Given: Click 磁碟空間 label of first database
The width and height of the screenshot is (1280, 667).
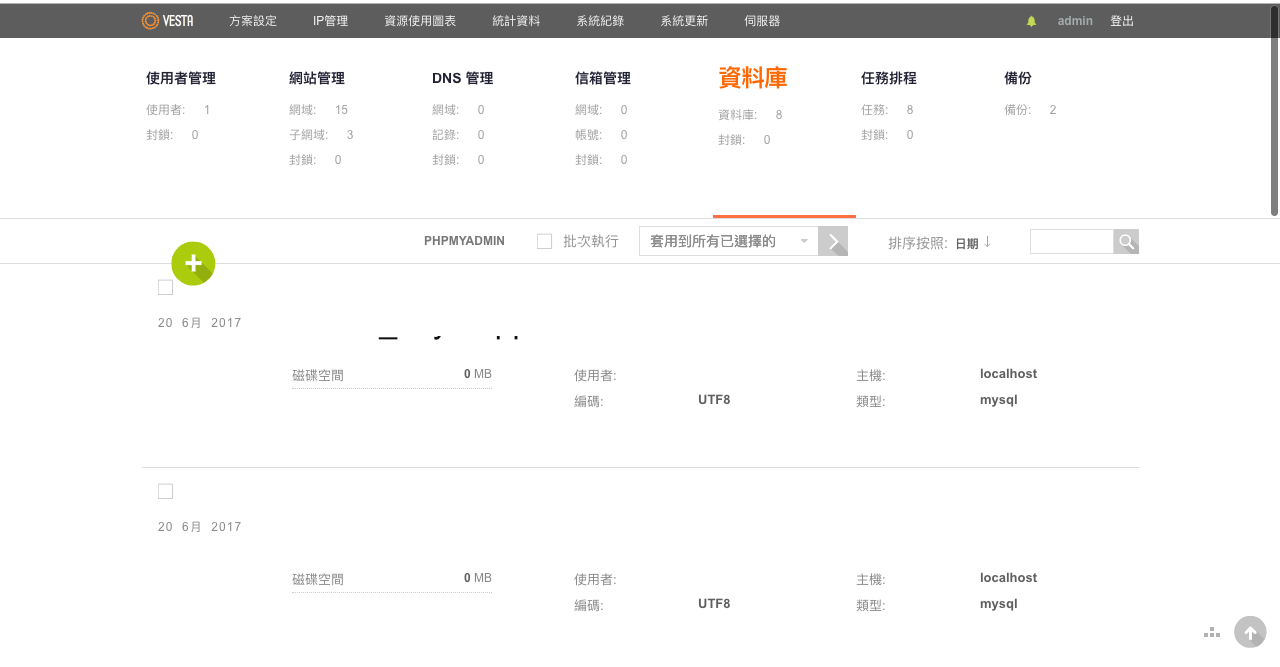Looking at the screenshot, I should click(318, 376).
